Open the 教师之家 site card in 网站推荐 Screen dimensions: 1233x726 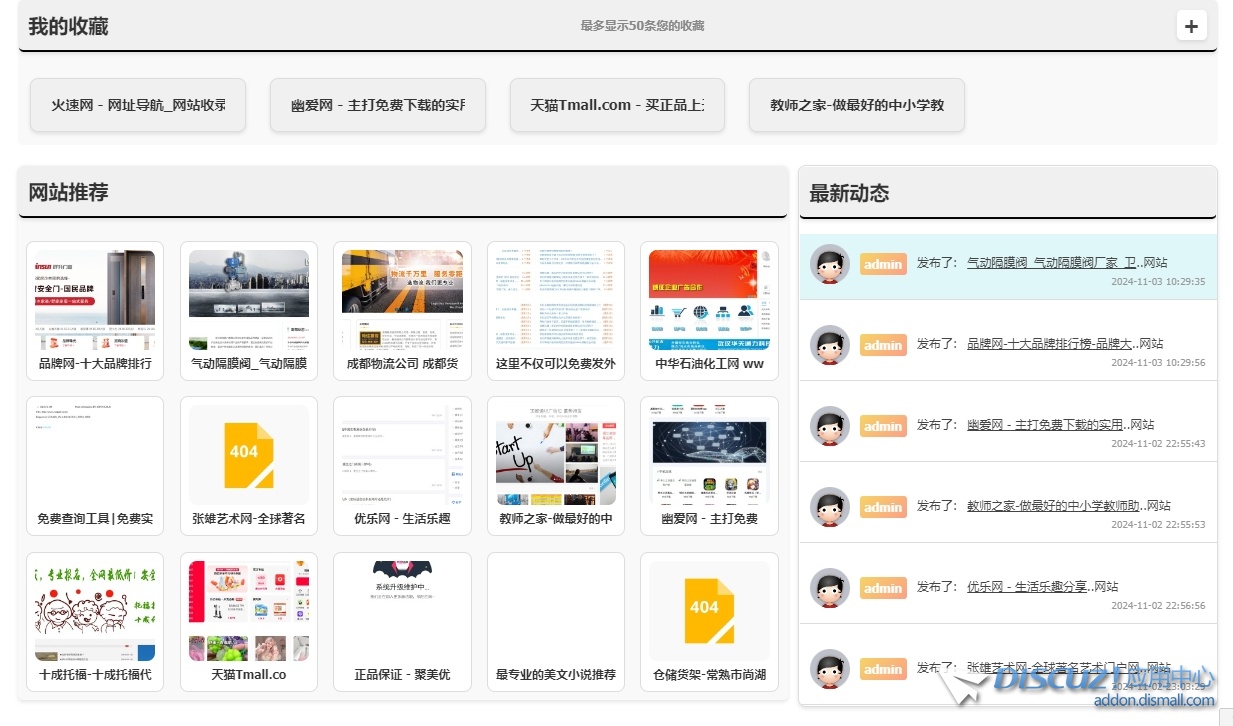point(556,467)
